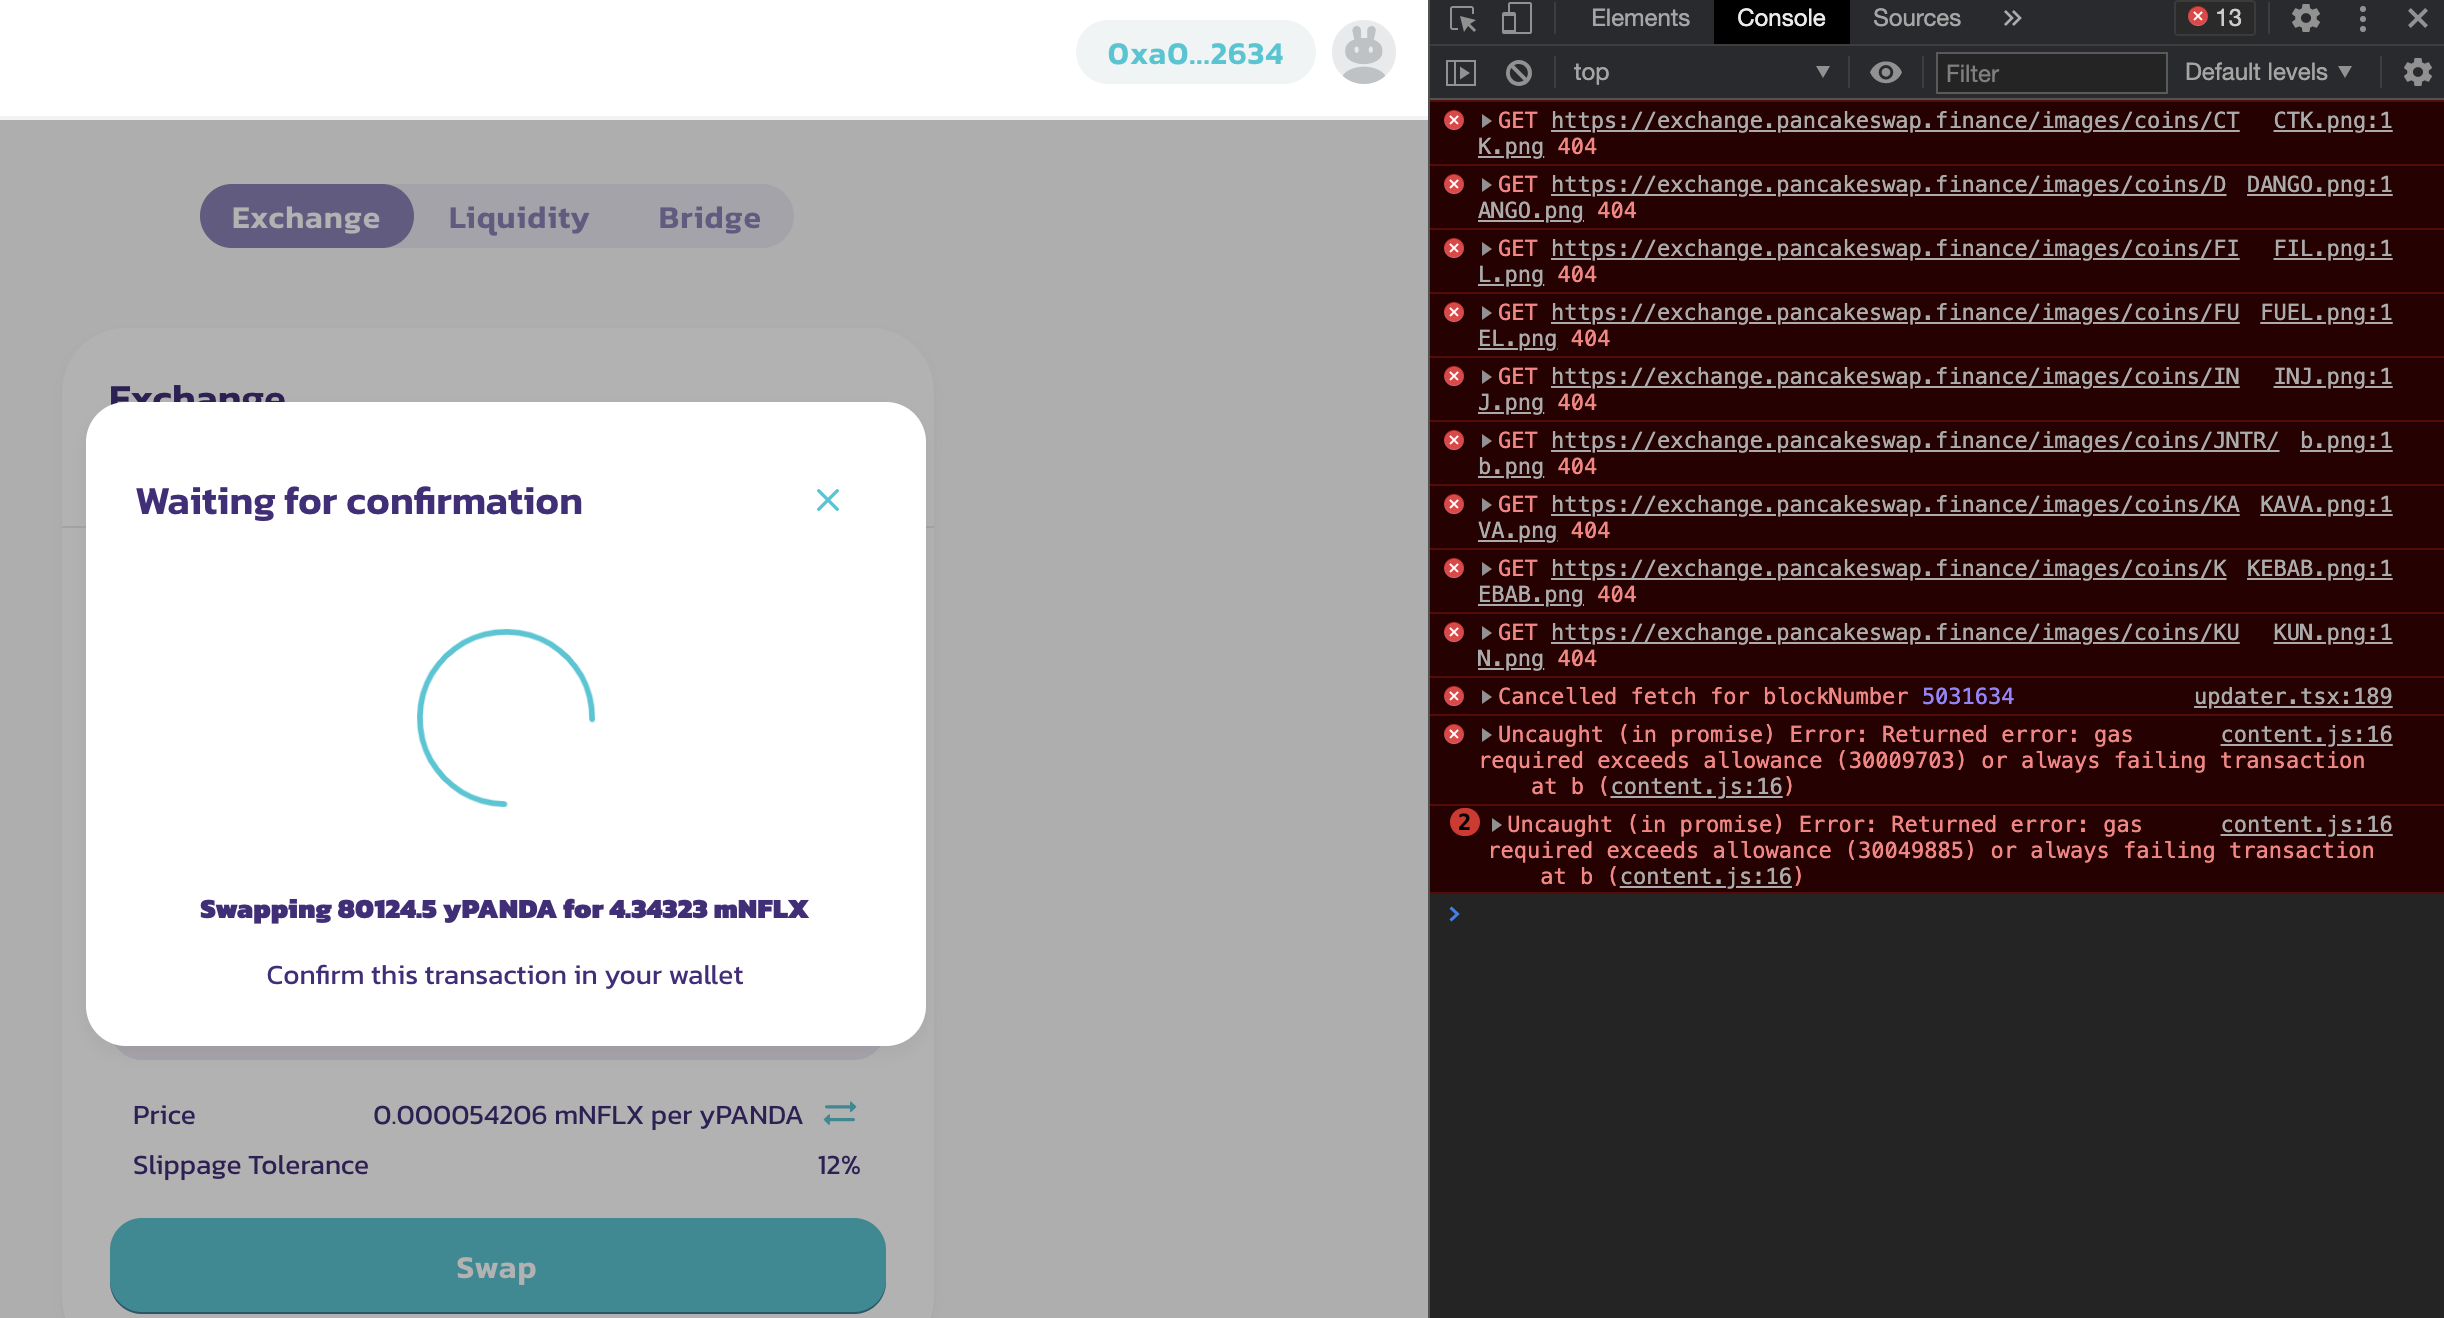2444x1318 pixels.
Task: Expand the Default levels dropdown
Action: pos(2267,71)
